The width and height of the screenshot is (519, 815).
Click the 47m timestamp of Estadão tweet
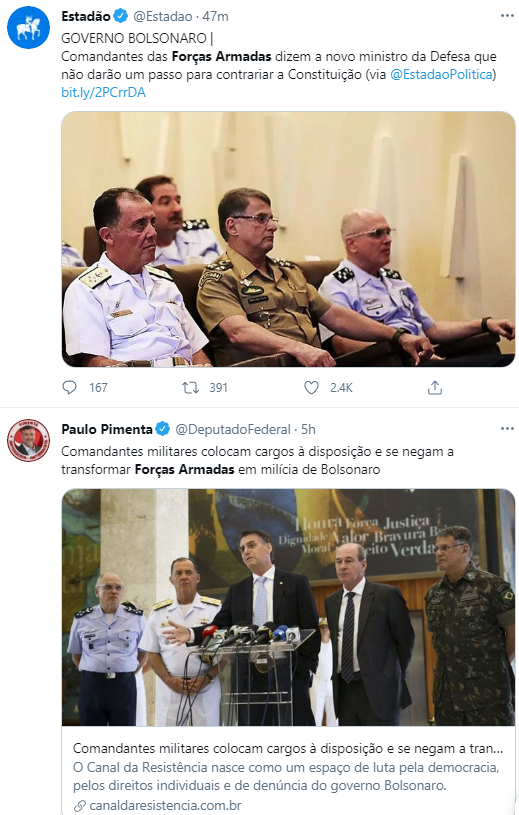(216, 16)
